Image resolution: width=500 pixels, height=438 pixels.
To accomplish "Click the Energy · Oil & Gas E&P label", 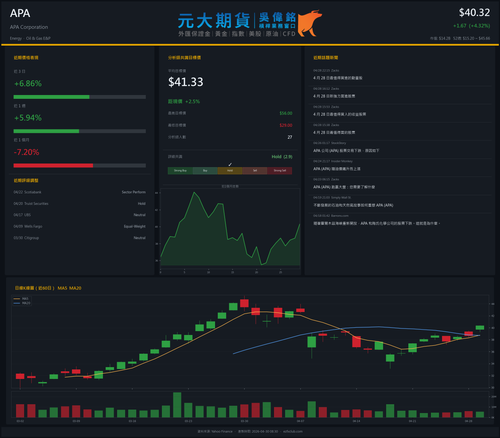I will tap(30, 38).
